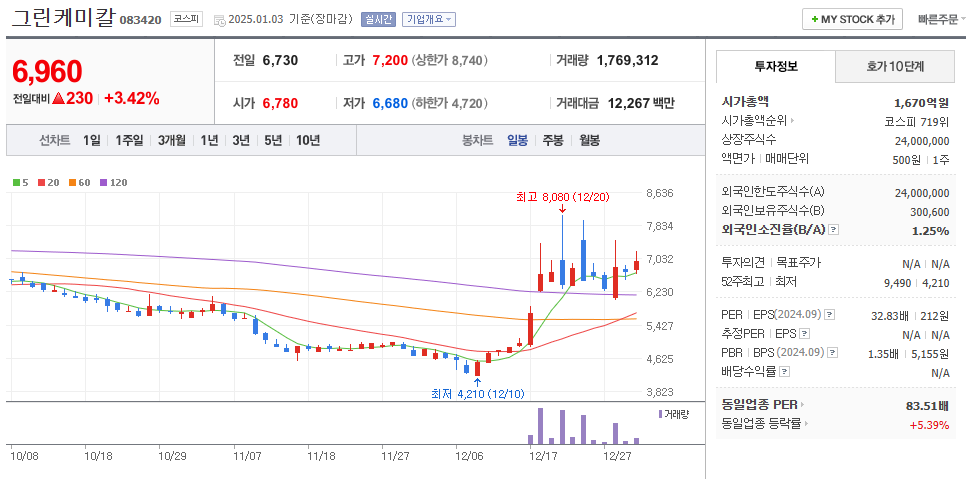Click the 최저 4,210 (12/10) chart marker
Viewport: 977px width, 479px height.
click(x=478, y=394)
